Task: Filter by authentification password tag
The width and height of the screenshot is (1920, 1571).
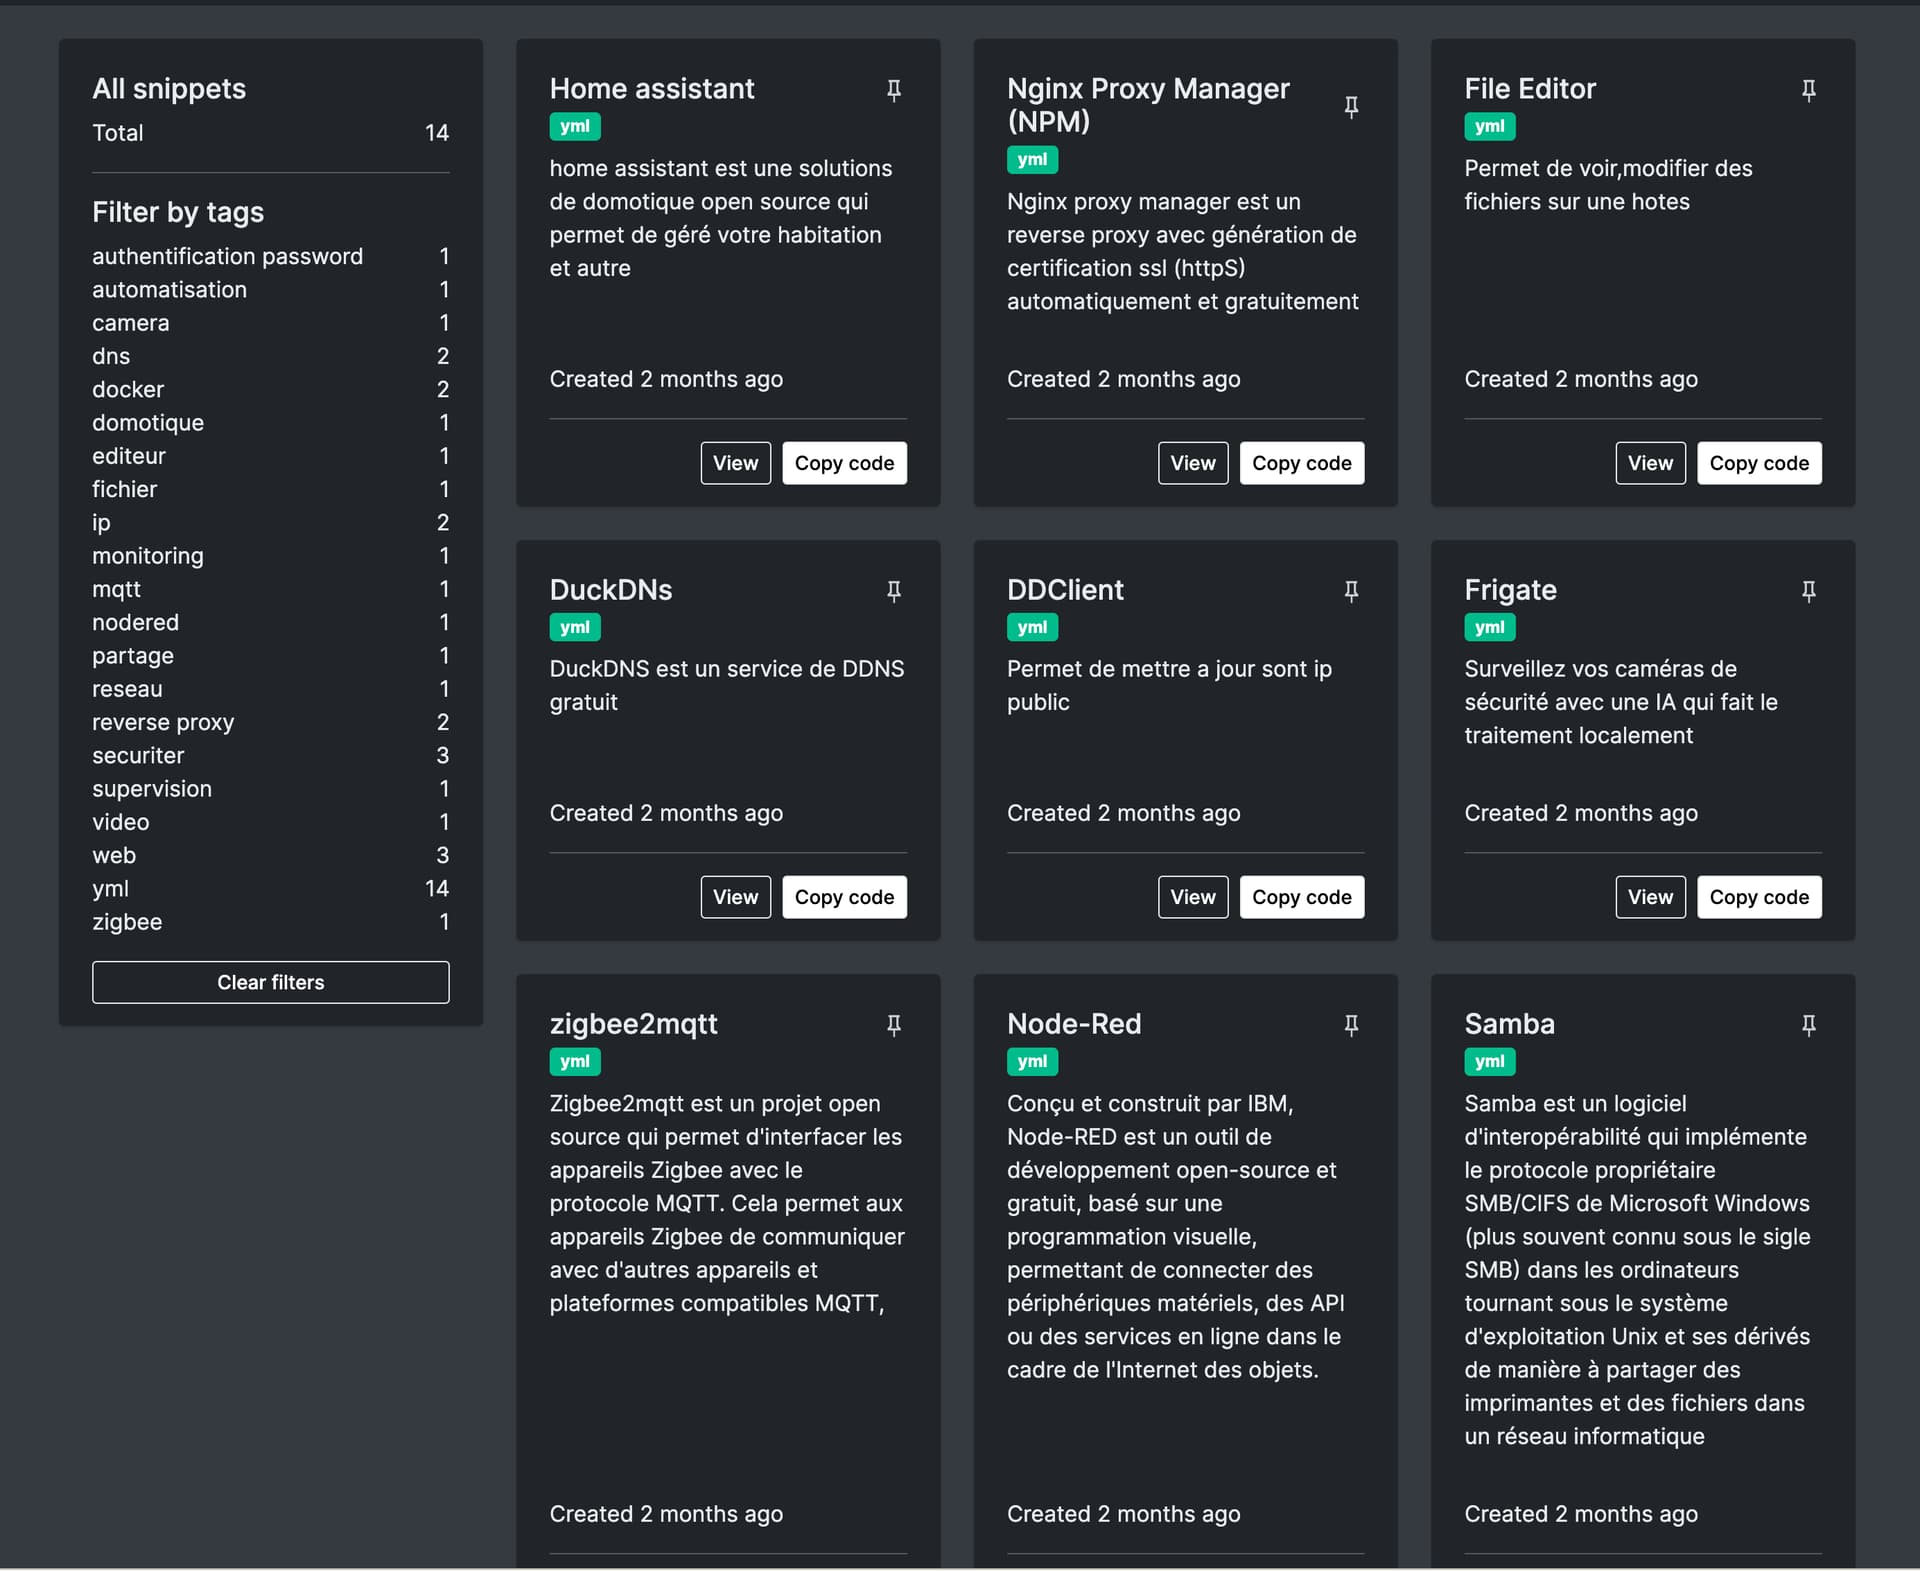Action: [270, 256]
